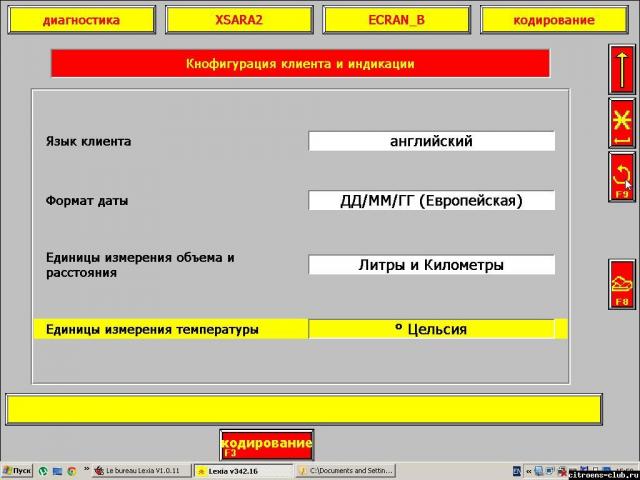Select the XSARA2 header tab
This screenshot has width=640, height=480.
coord(239,20)
